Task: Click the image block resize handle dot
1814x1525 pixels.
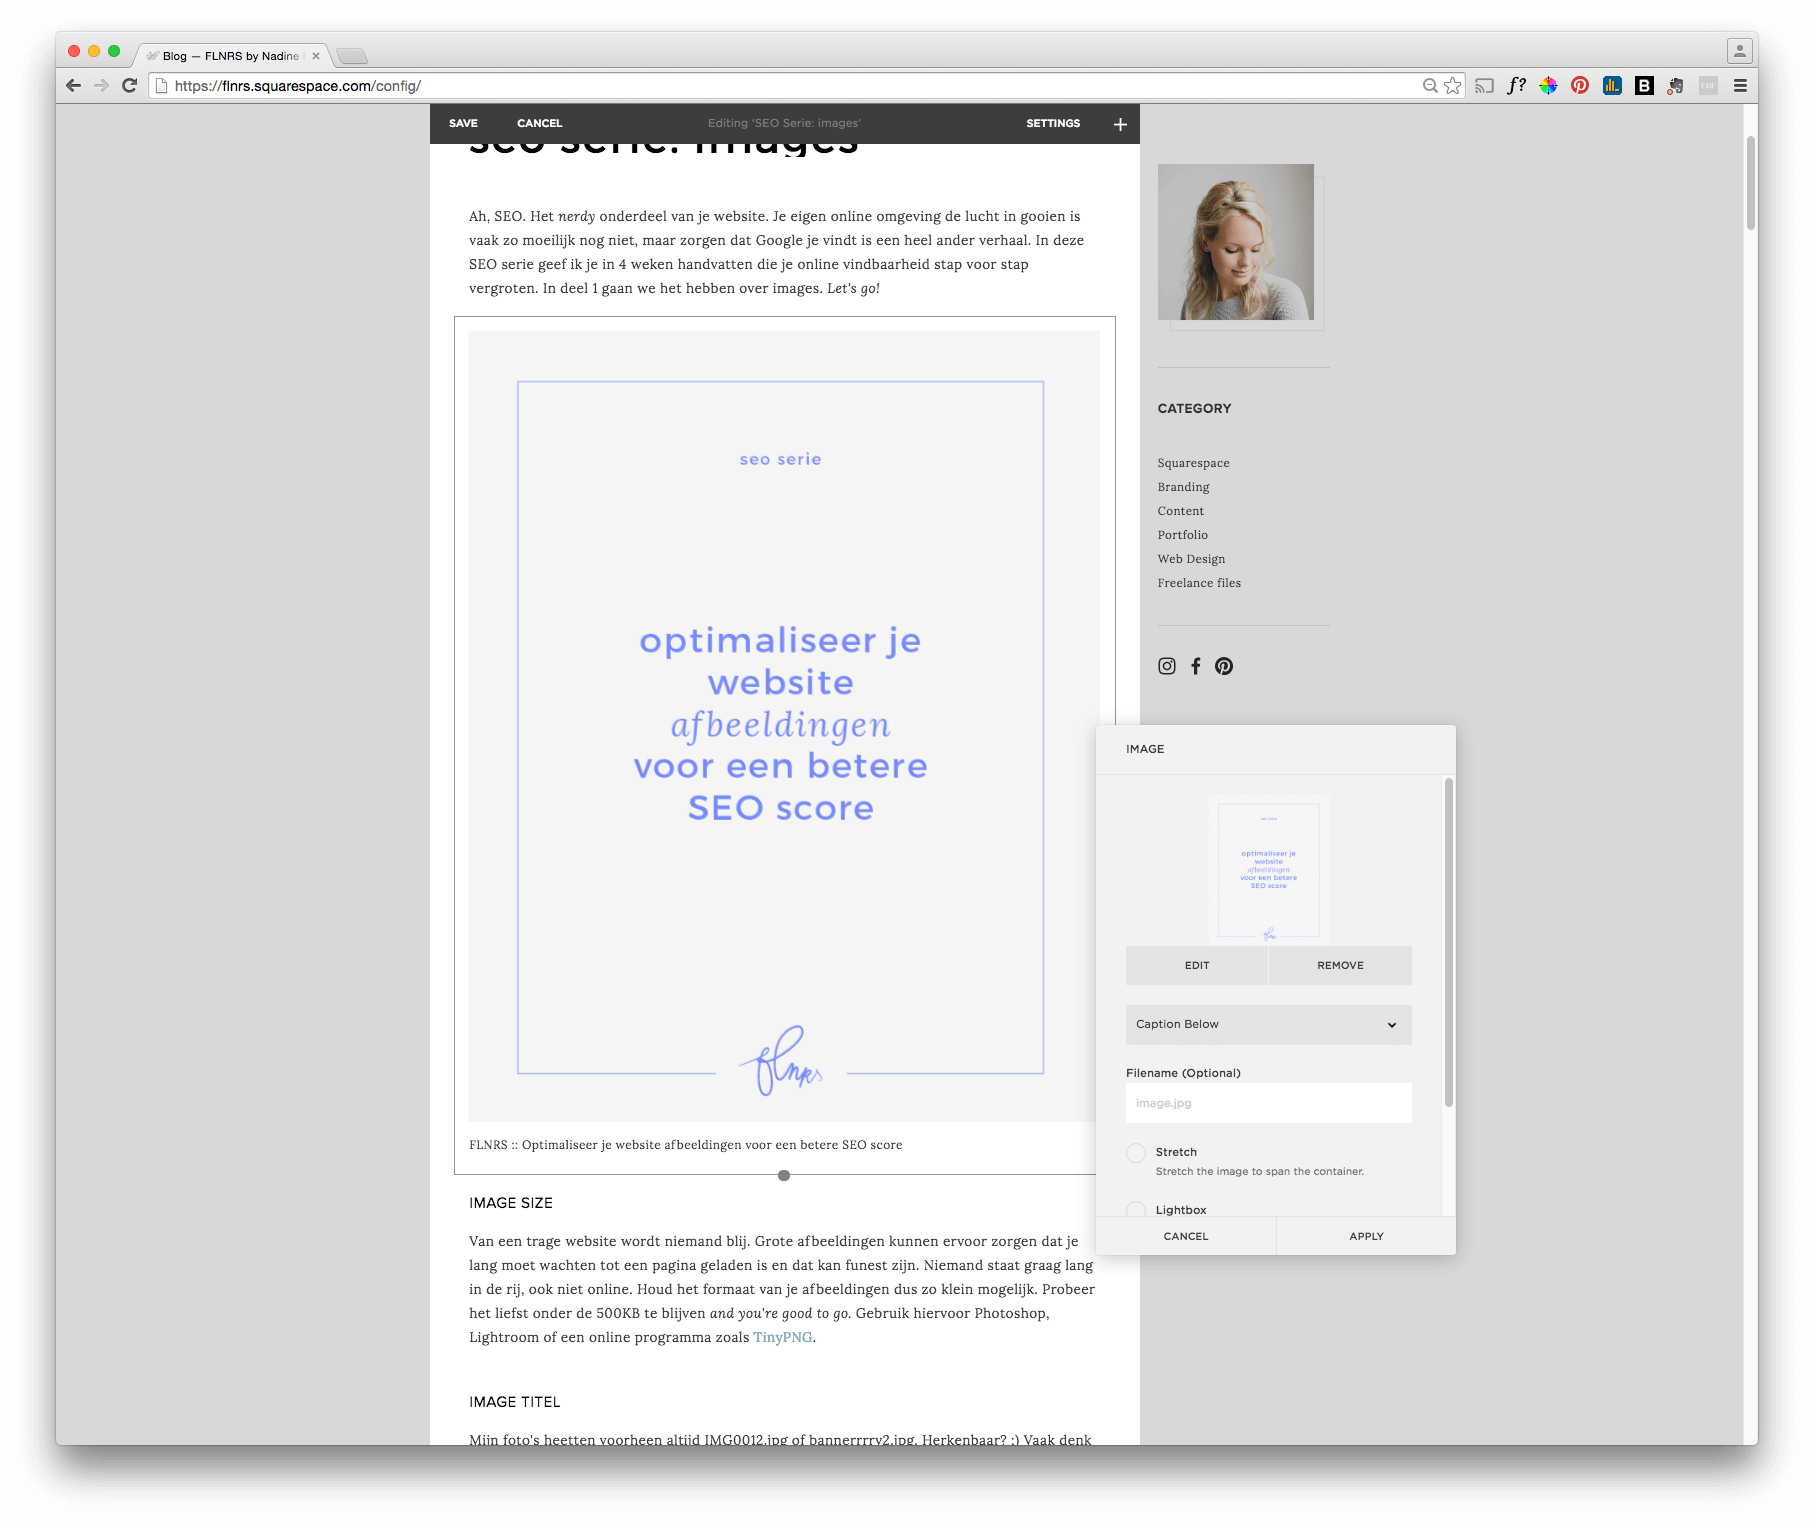Action: [784, 1176]
